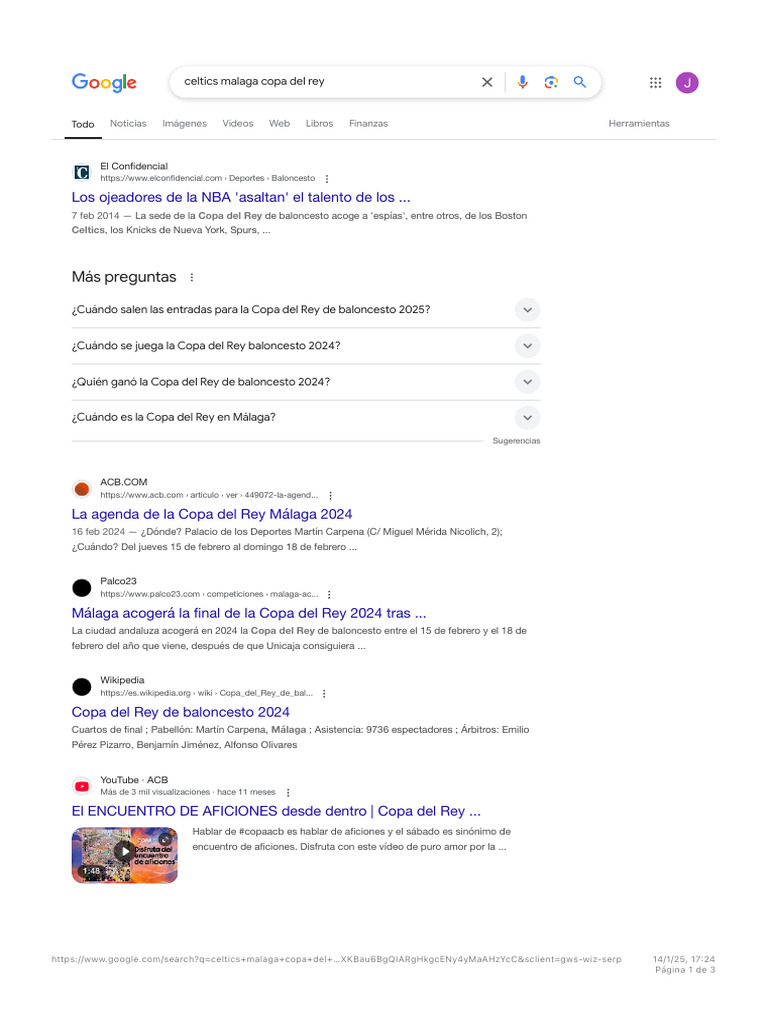Open the purple J account avatar
The height and width of the screenshot is (1024, 768).
[x=687, y=83]
